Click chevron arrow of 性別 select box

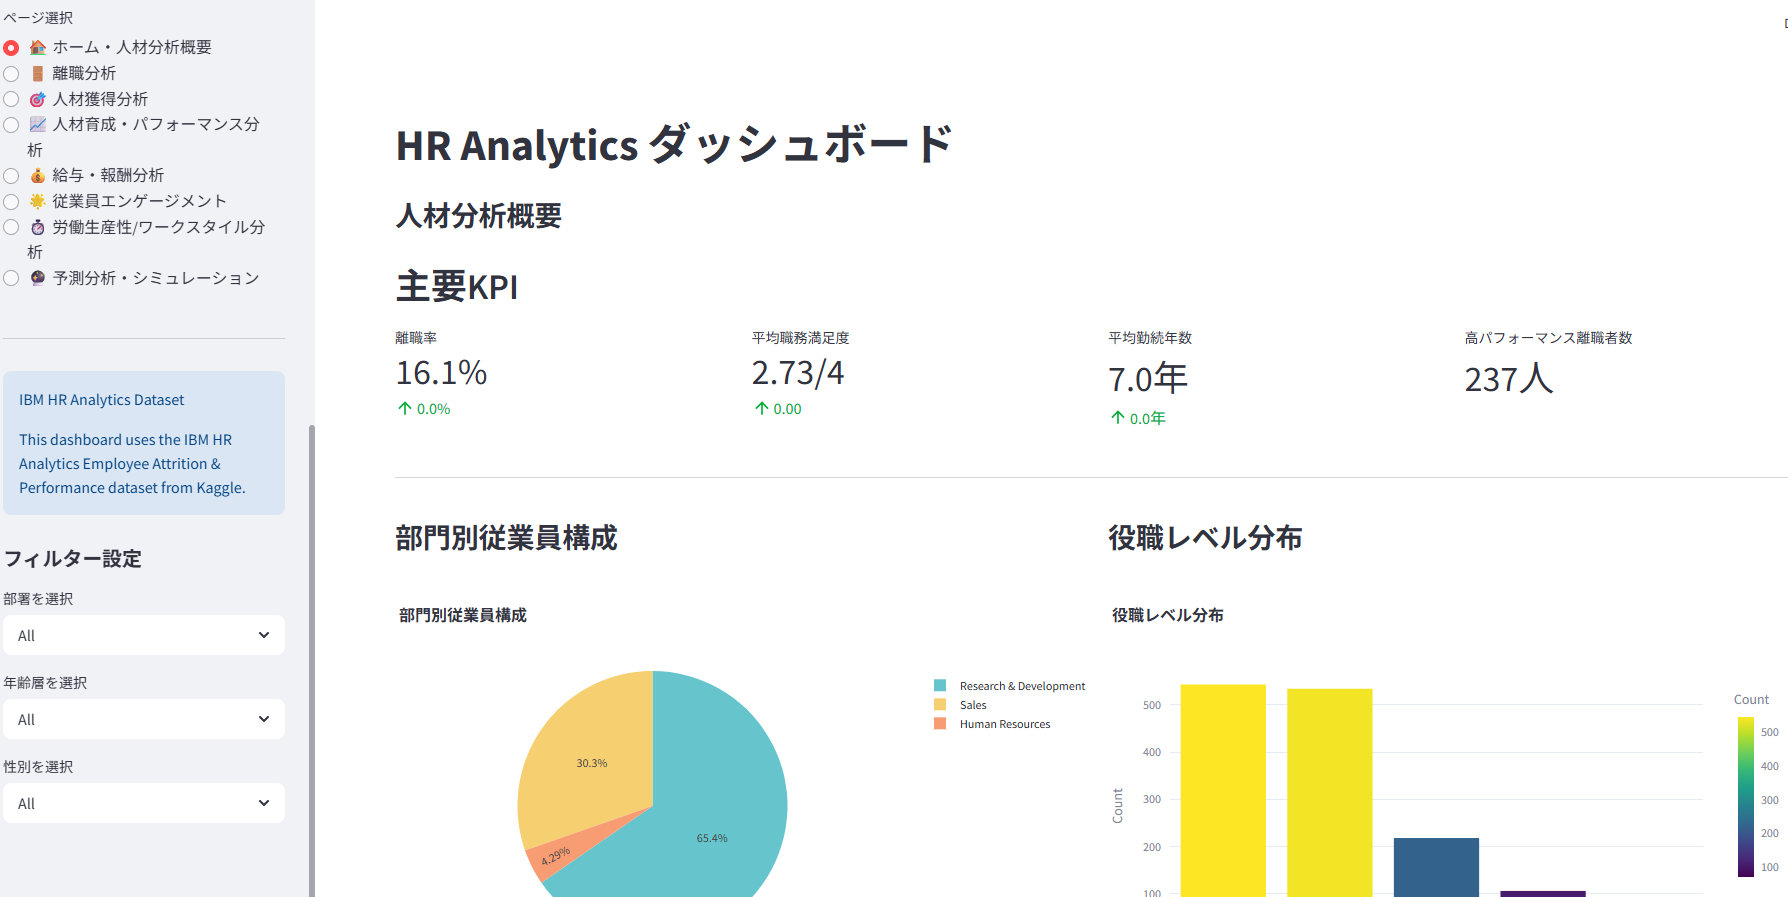click(x=264, y=803)
